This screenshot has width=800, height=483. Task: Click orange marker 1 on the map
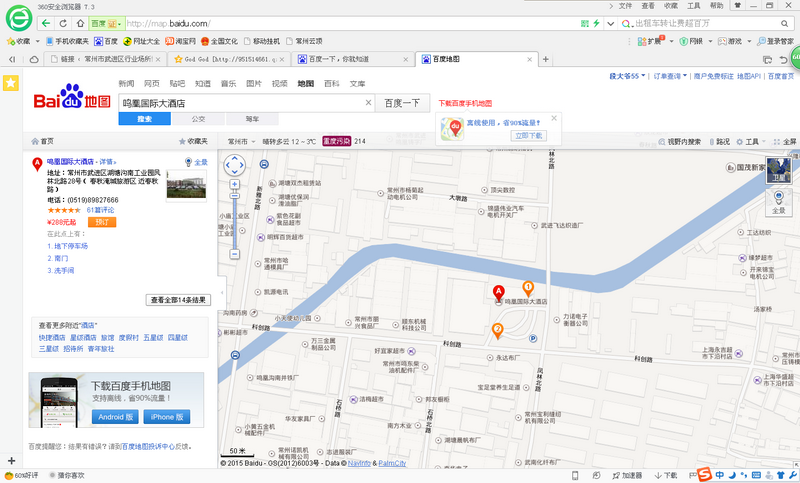(528, 288)
